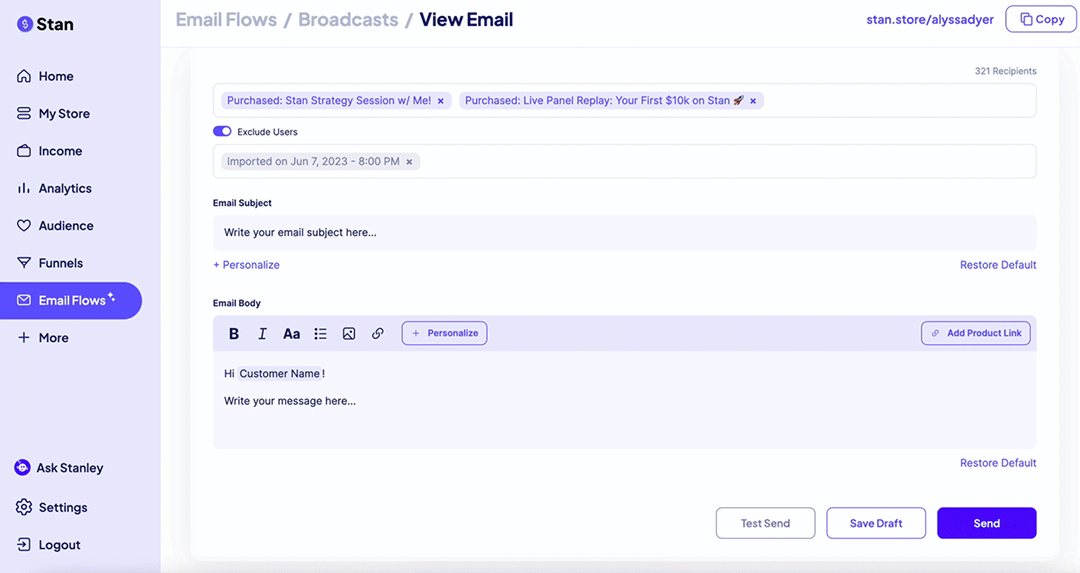Click Save Draft

(x=876, y=523)
